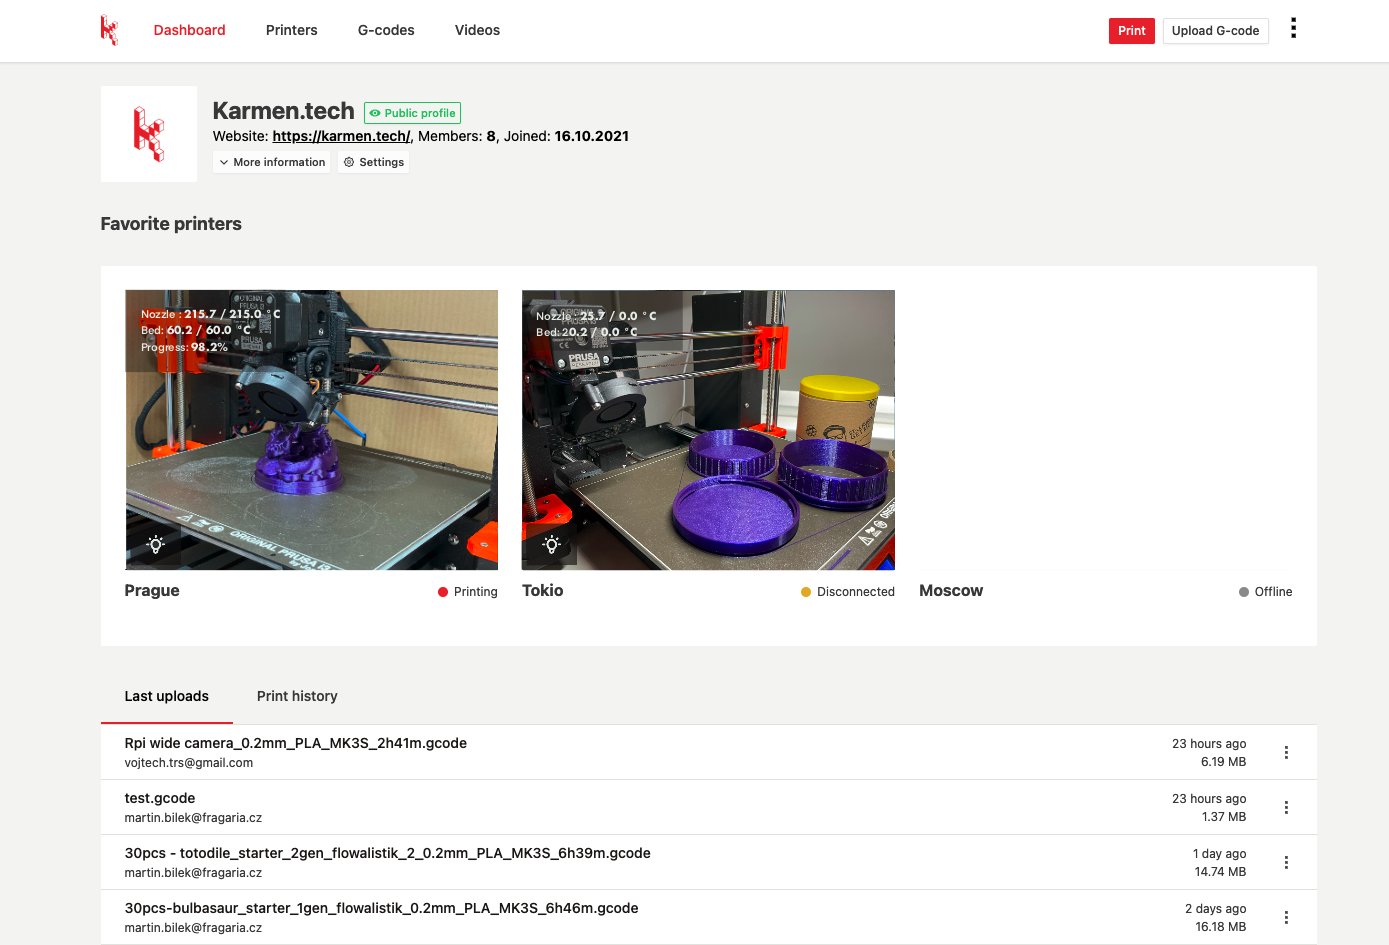
Task: Click the Public profile badge
Action: click(412, 113)
